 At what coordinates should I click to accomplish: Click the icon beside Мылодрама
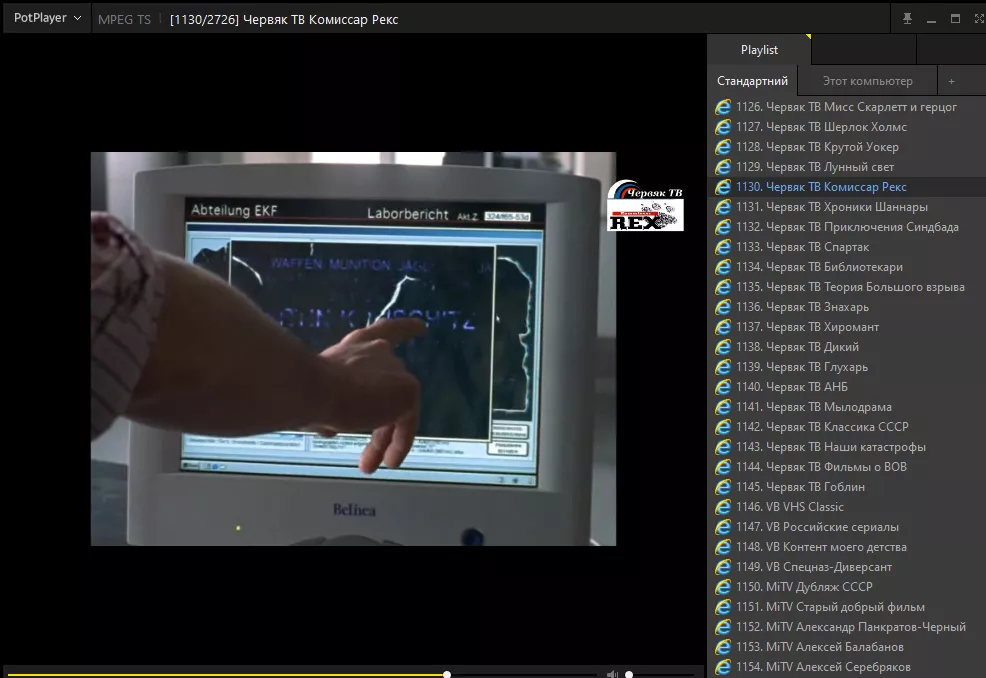click(x=723, y=407)
